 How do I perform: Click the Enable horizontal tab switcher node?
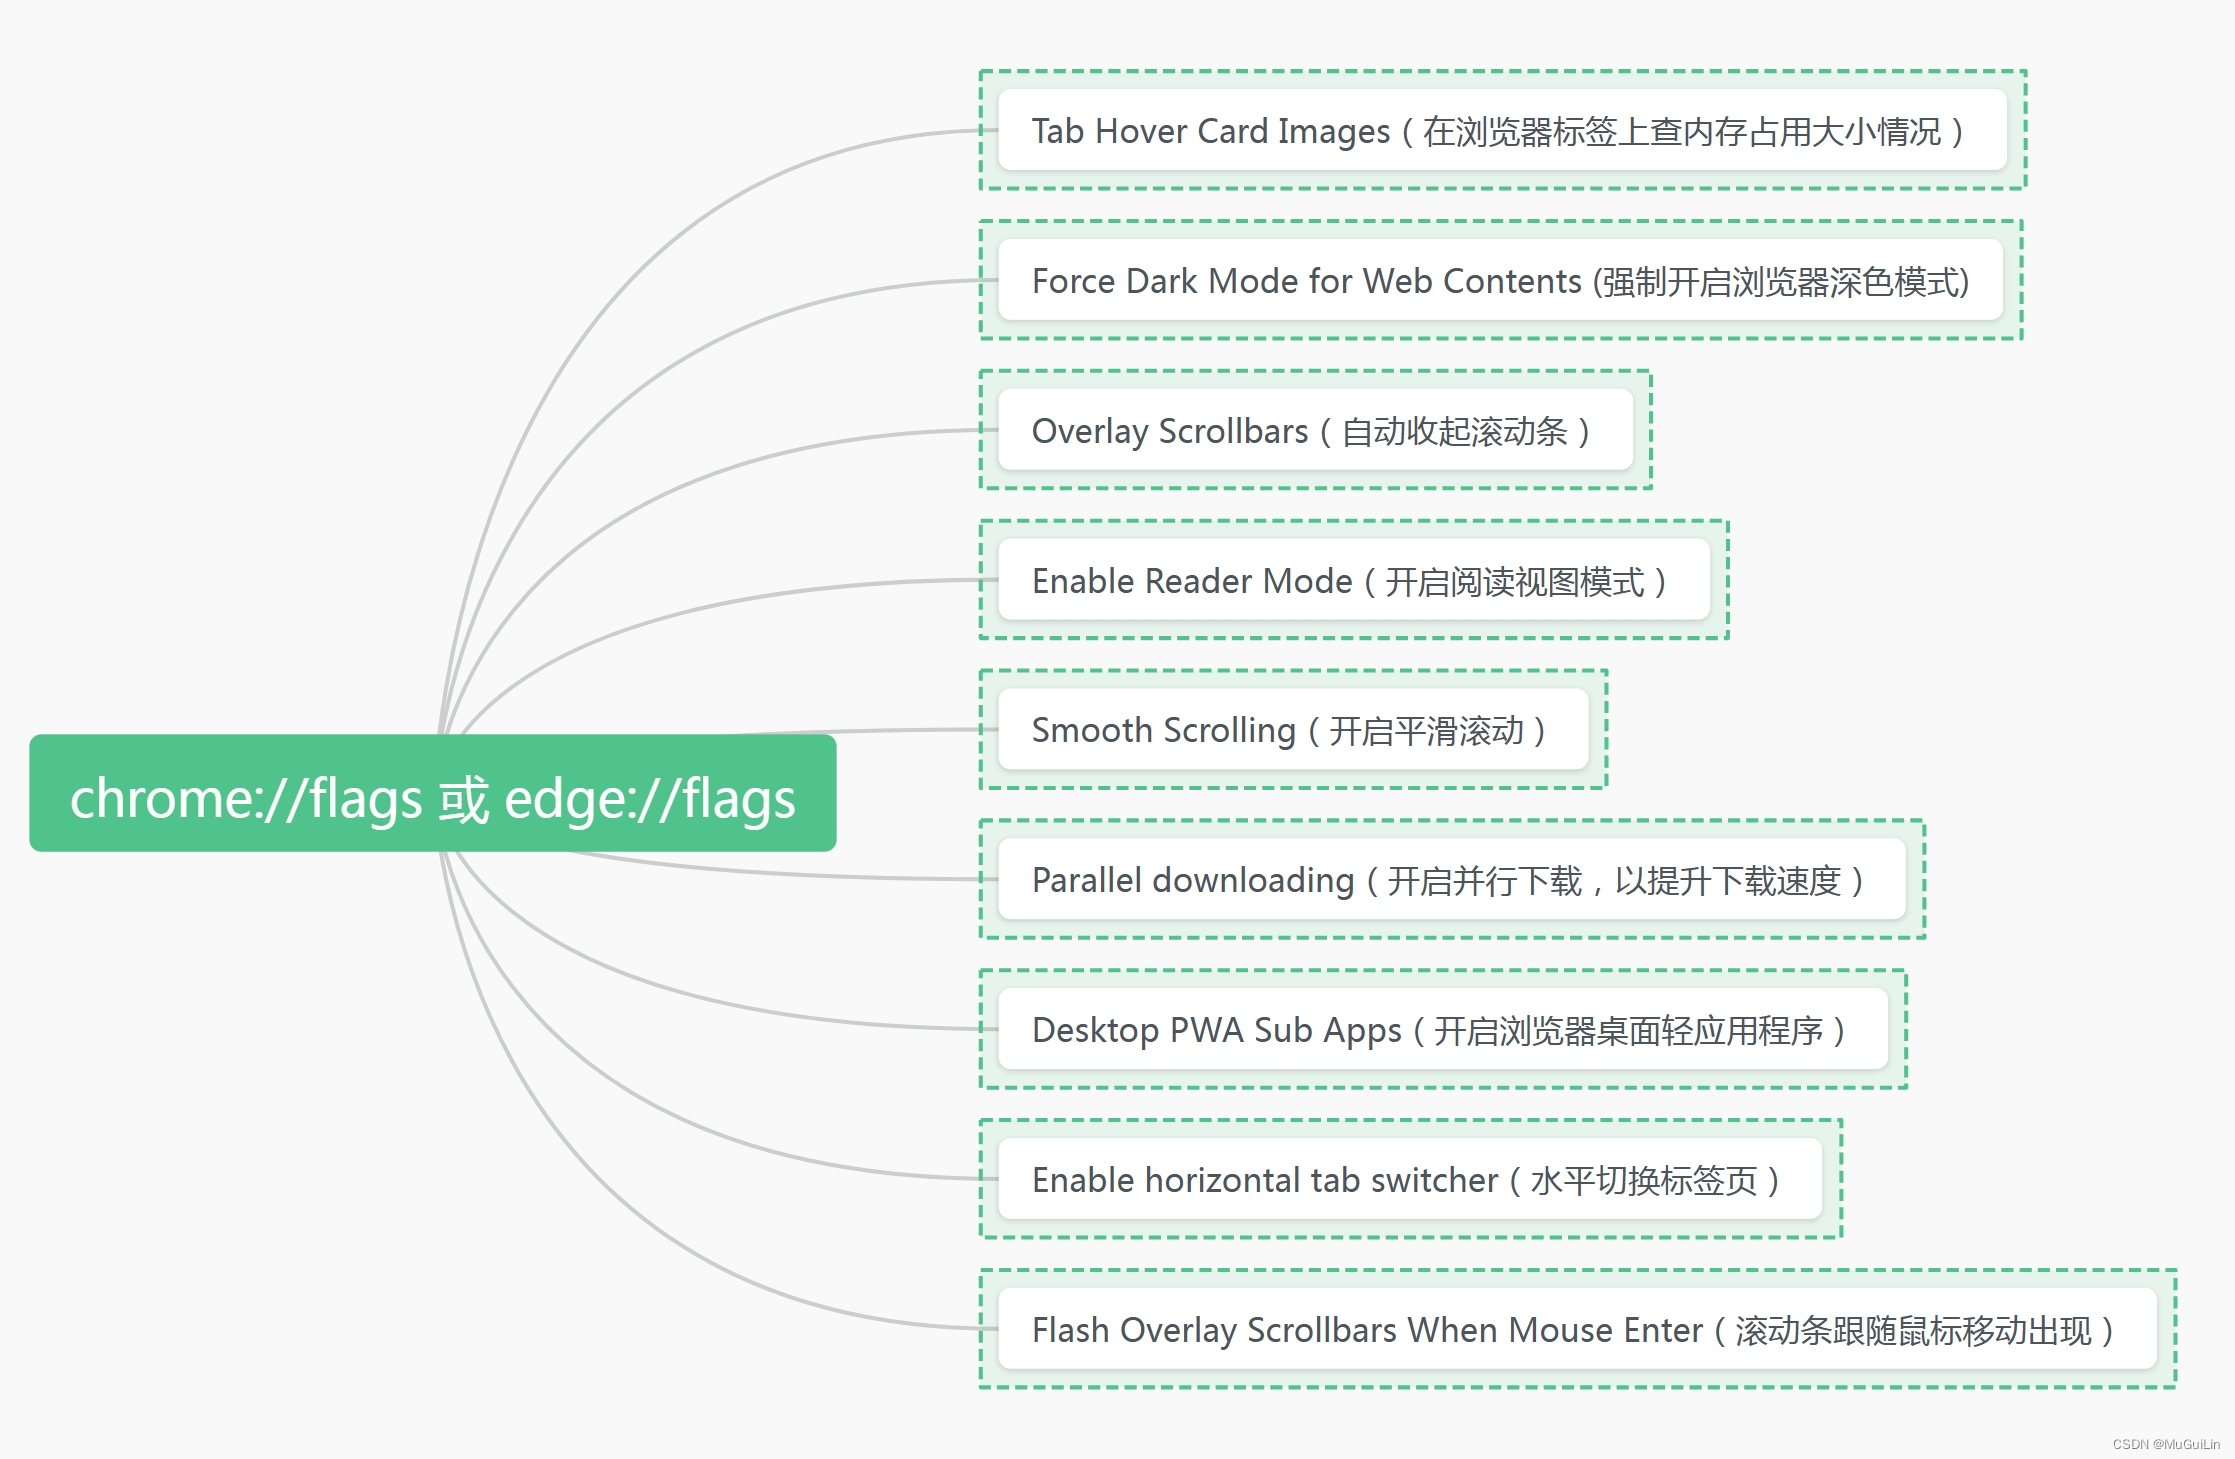1410,1179
